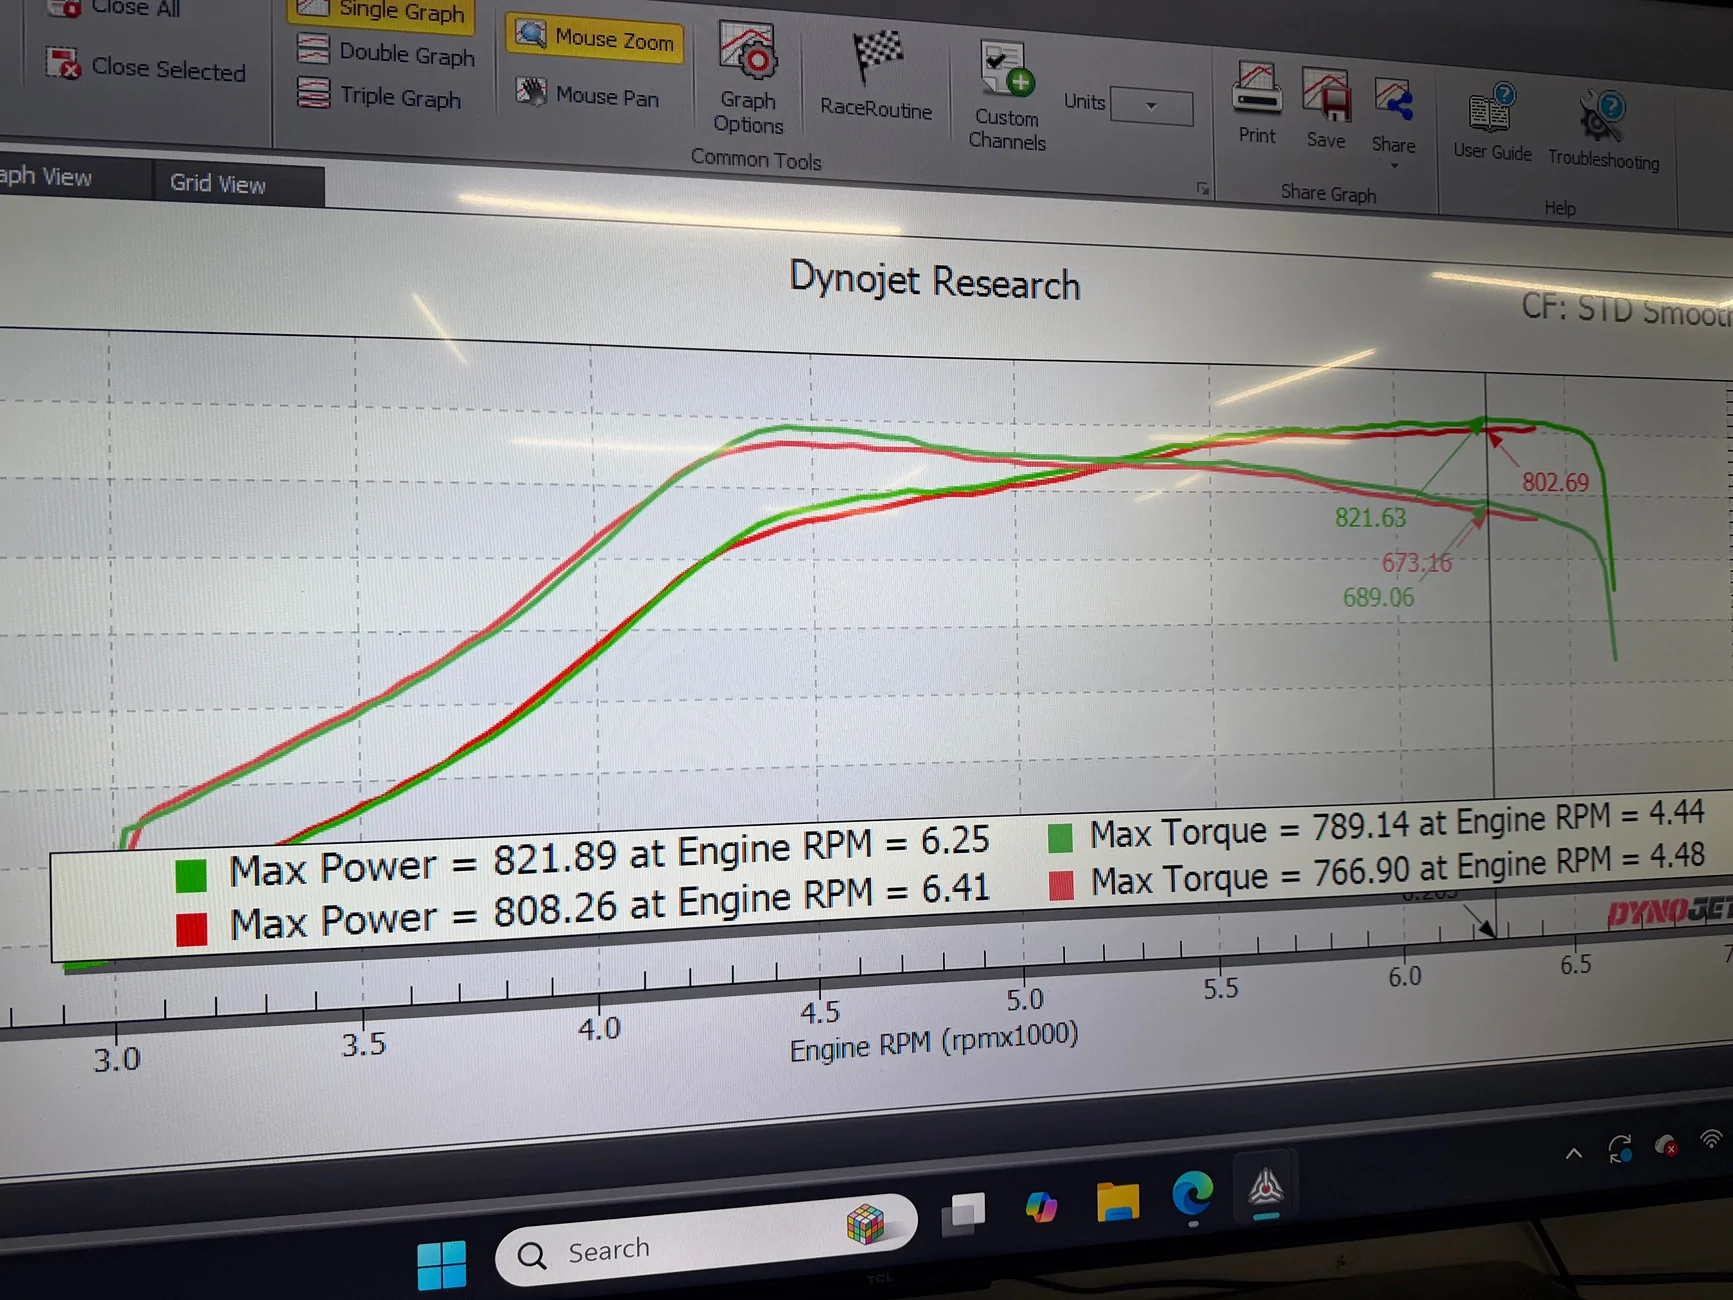Click the green Max Torque legend swatch

point(1060,837)
